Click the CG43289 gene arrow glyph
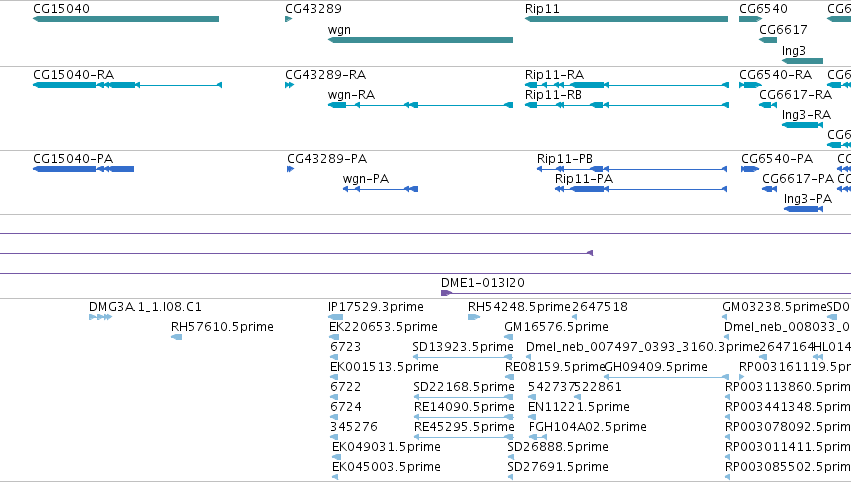The width and height of the screenshot is (851, 482). [289, 19]
